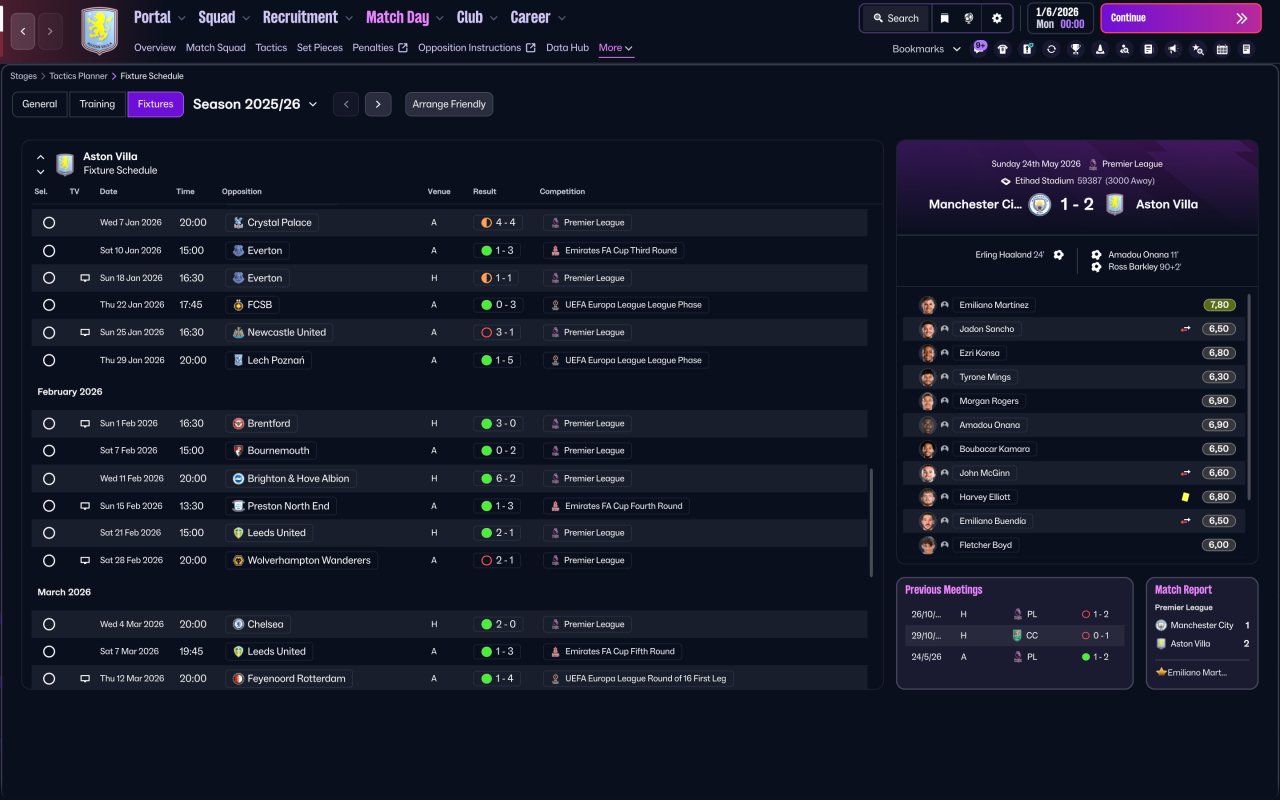Click the FCSB club badge
The image size is (1280, 800).
pyautogui.click(x=238, y=305)
